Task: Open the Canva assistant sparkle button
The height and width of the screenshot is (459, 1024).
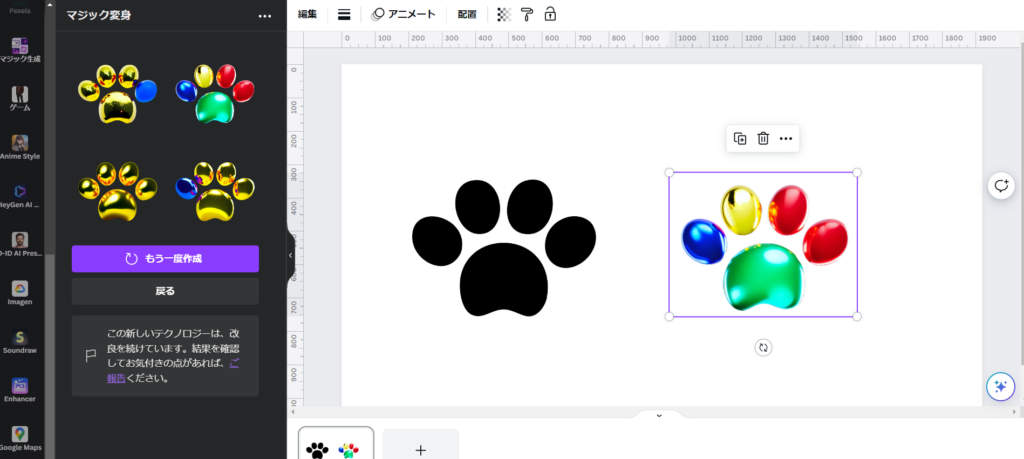Action: (x=1000, y=387)
